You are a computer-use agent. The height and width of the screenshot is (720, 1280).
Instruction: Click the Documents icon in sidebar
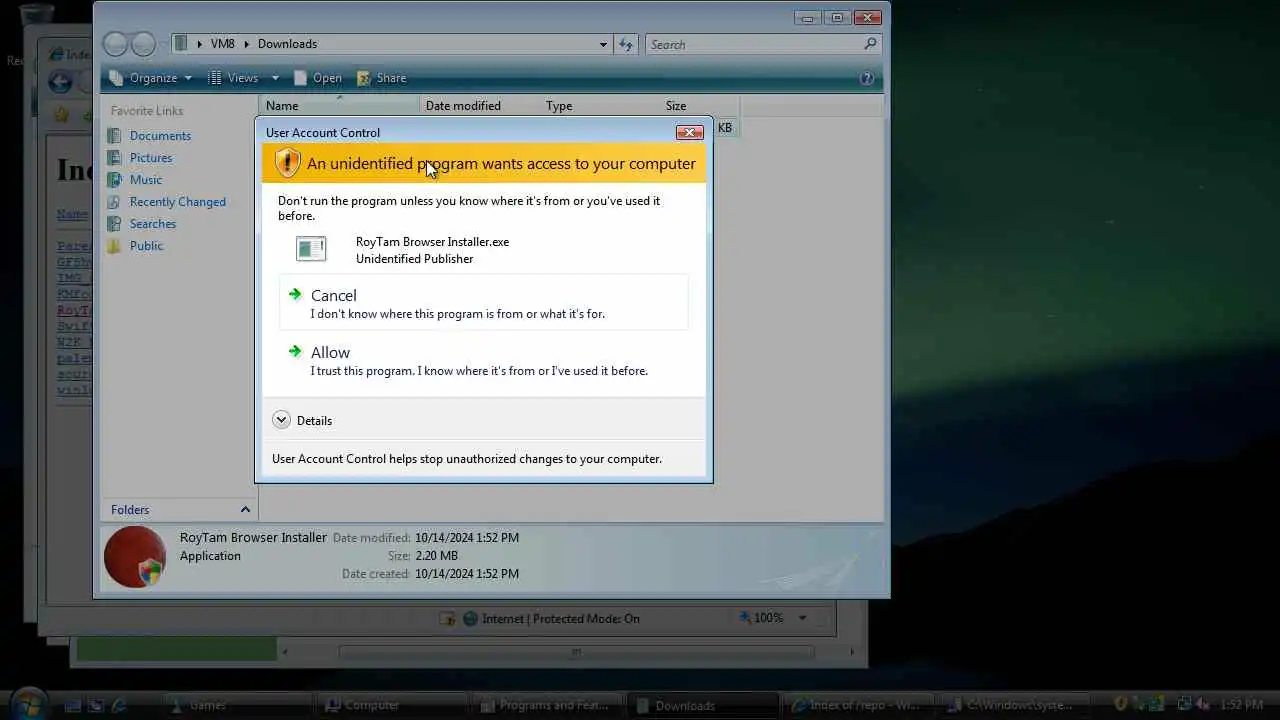point(115,136)
